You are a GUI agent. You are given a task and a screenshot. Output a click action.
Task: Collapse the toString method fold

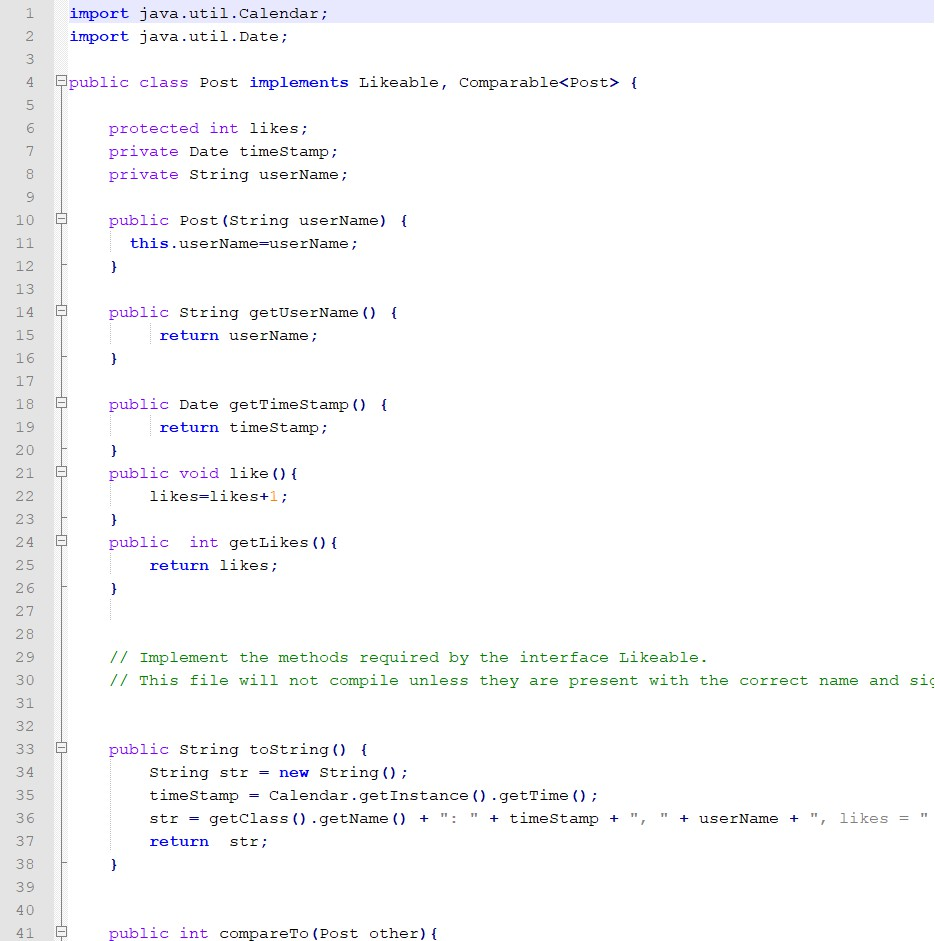tap(61, 749)
